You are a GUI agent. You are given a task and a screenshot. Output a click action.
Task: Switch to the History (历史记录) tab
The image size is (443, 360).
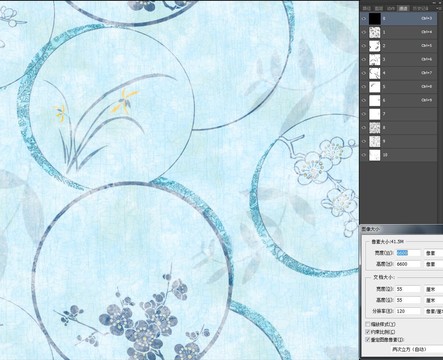[x=420, y=8]
